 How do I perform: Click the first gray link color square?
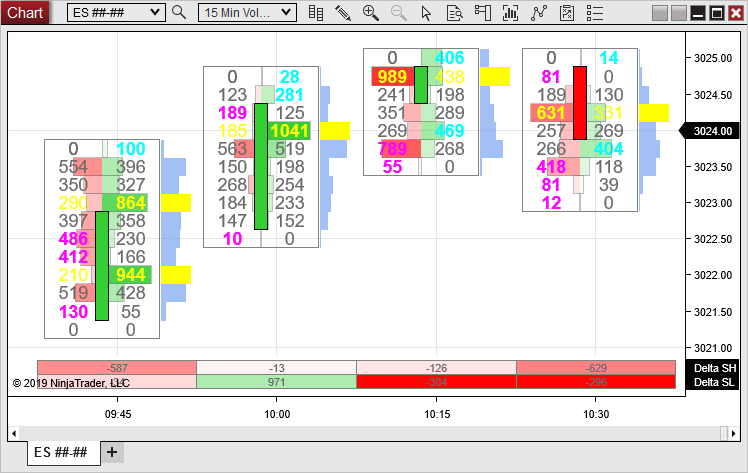pyautogui.click(x=661, y=13)
